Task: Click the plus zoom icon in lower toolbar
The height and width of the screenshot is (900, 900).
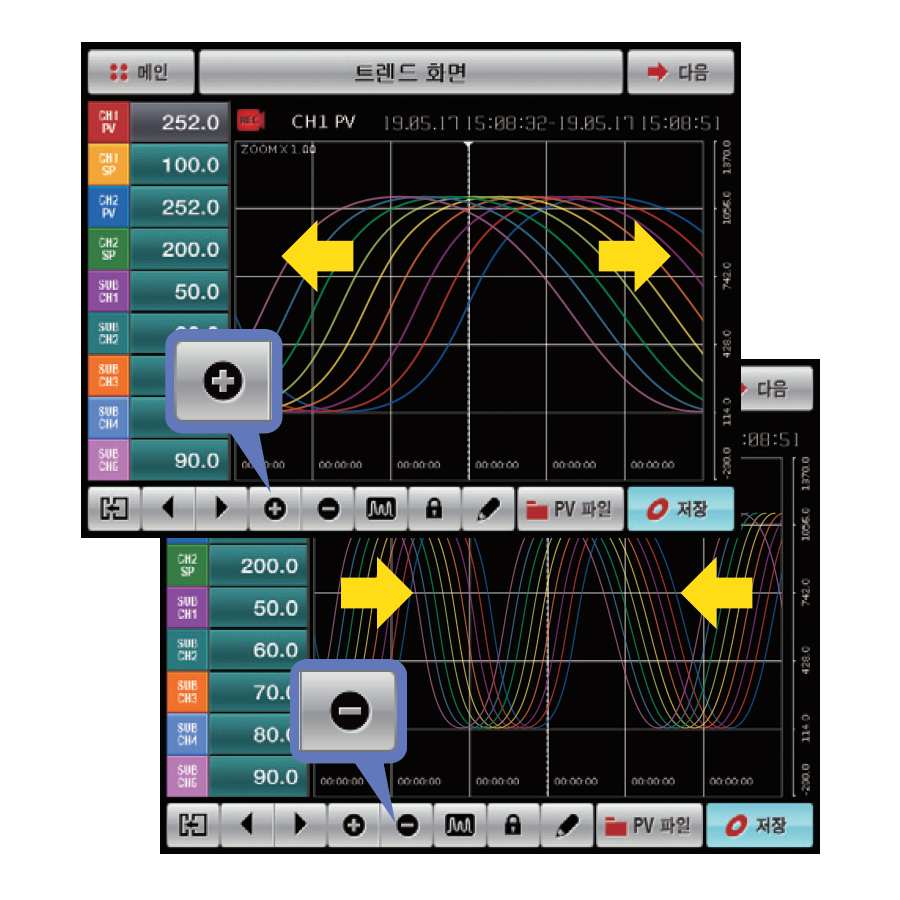Action: [x=354, y=825]
